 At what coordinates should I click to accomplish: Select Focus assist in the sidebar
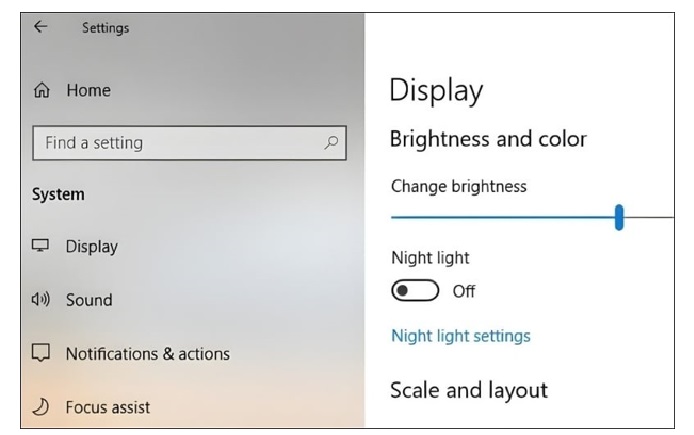point(108,407)
